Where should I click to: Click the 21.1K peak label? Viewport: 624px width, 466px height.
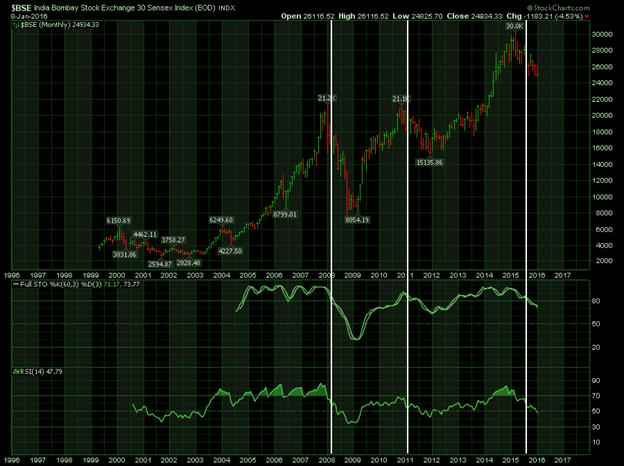coord(401,99)
